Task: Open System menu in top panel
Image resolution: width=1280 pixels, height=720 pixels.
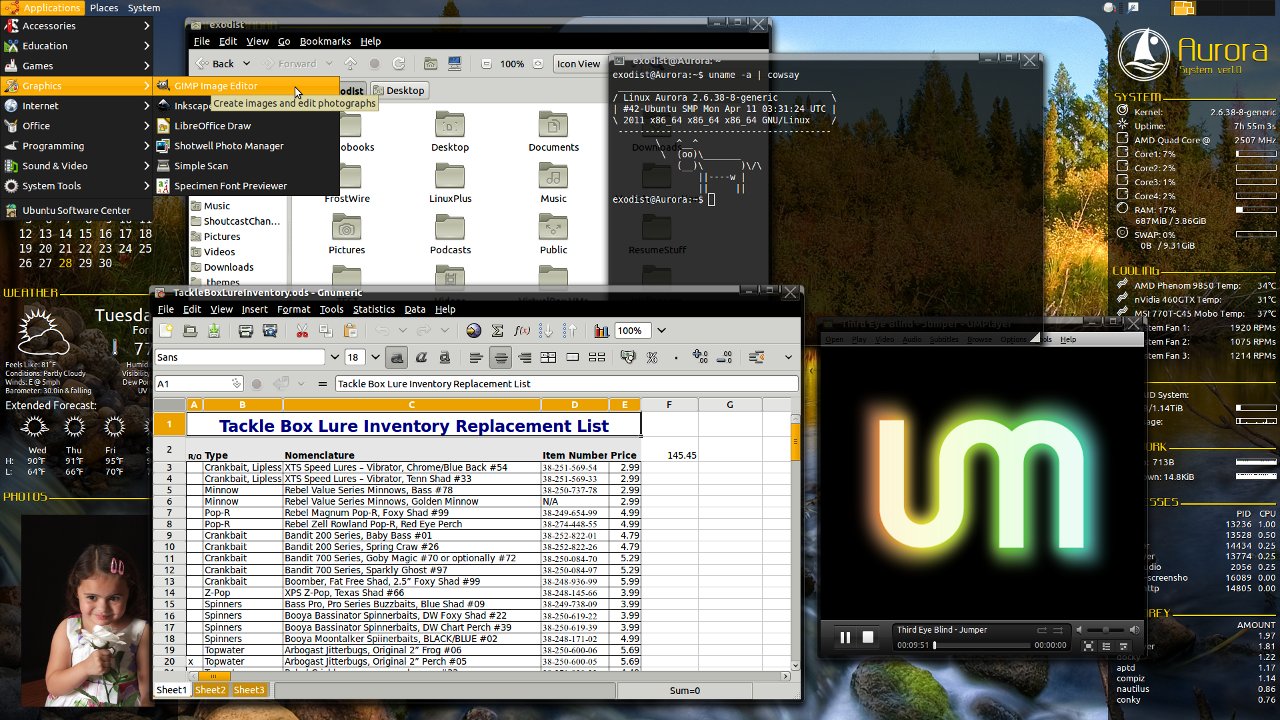Action: [x=143, y=7]
